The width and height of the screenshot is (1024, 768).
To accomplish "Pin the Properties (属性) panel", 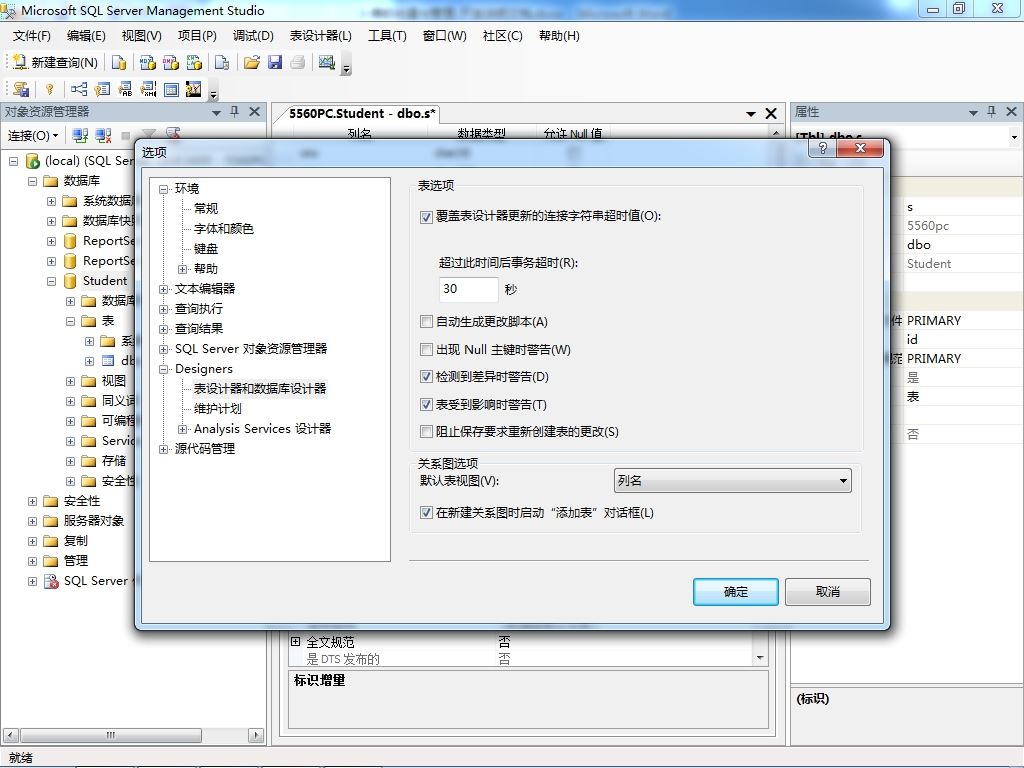I will (991, 112).
